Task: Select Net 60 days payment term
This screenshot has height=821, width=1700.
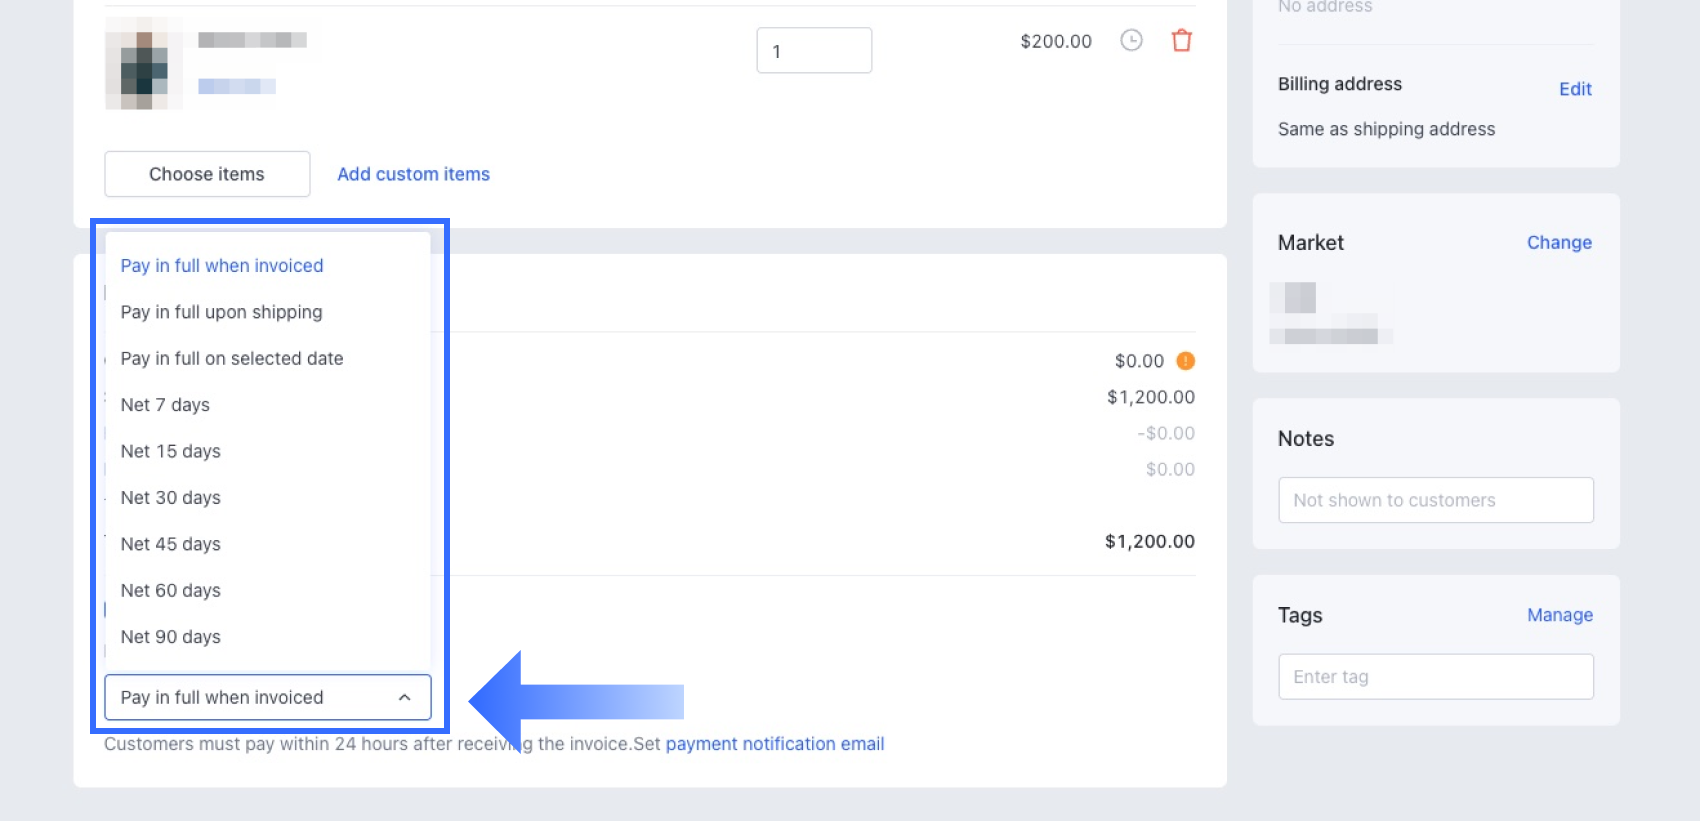Action: (x=171, y=591)
